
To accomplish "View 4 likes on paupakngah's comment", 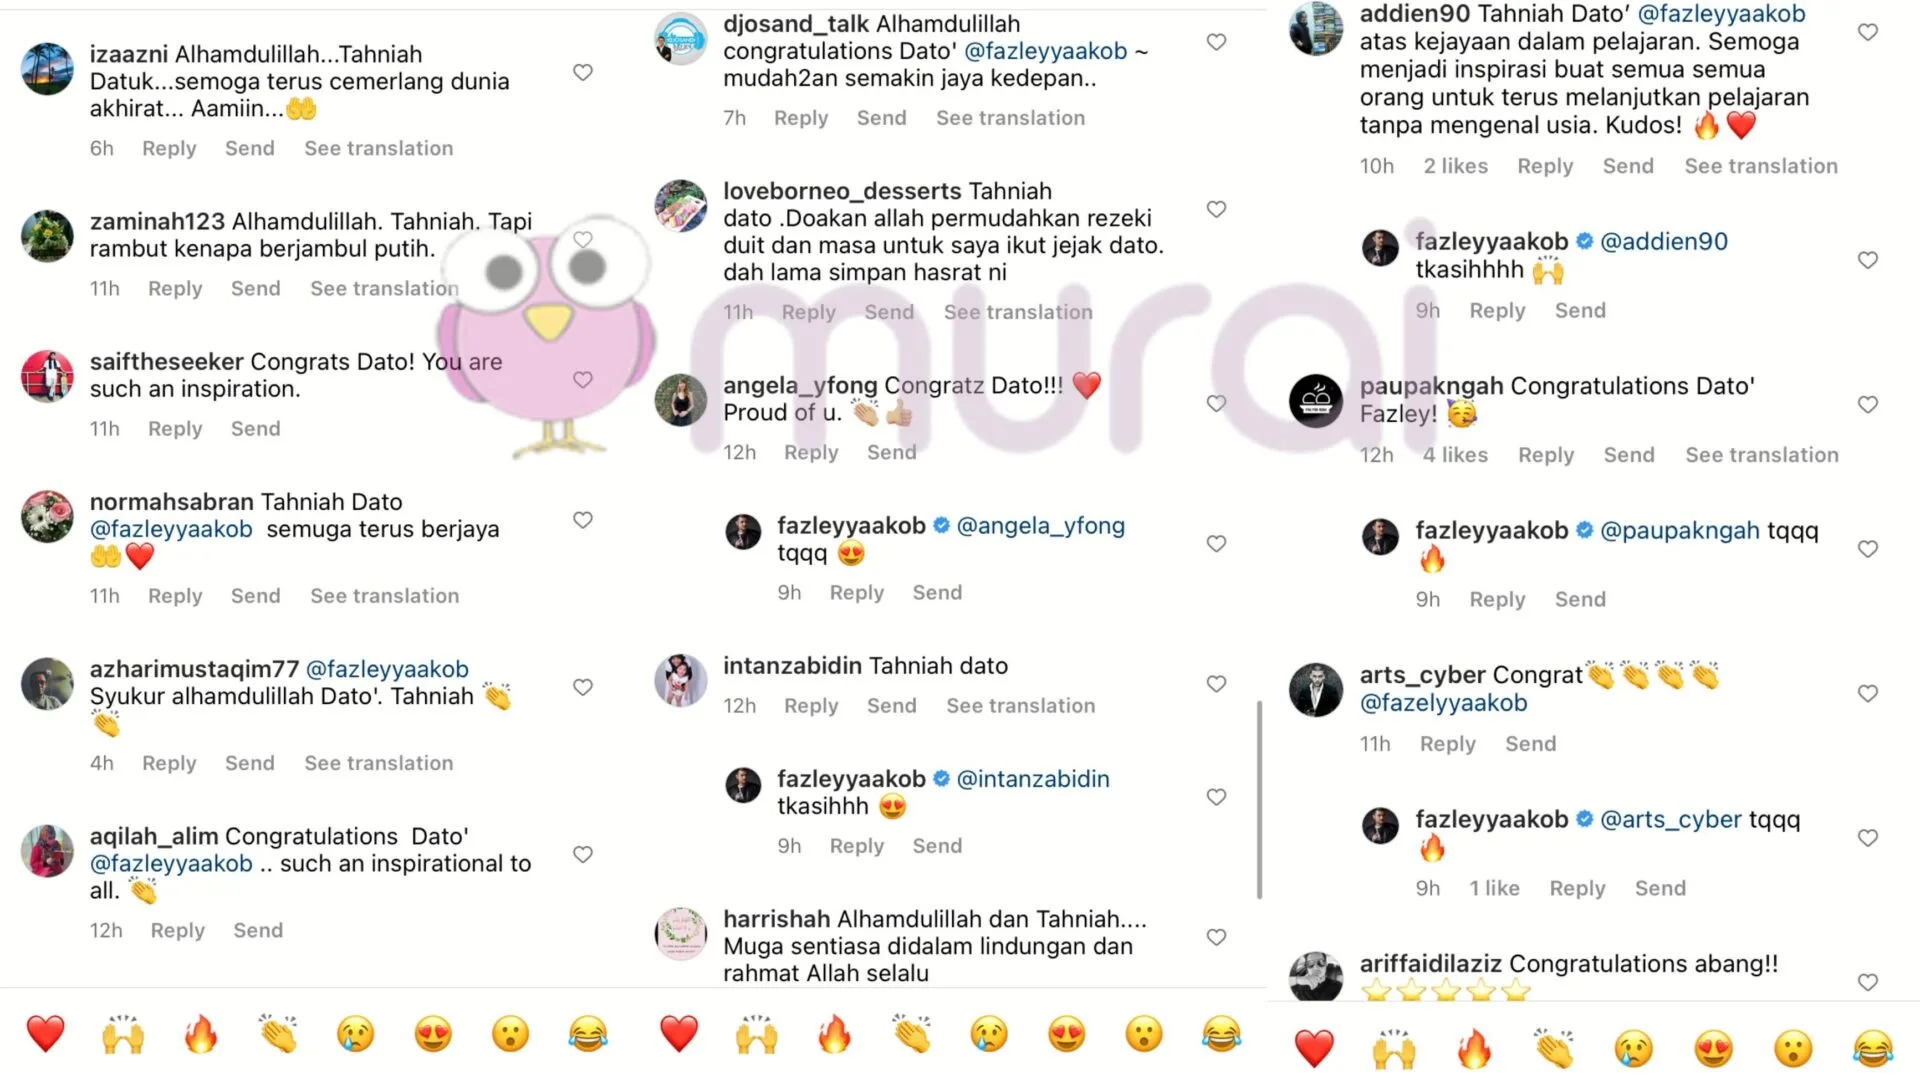I will [1455, 455].
